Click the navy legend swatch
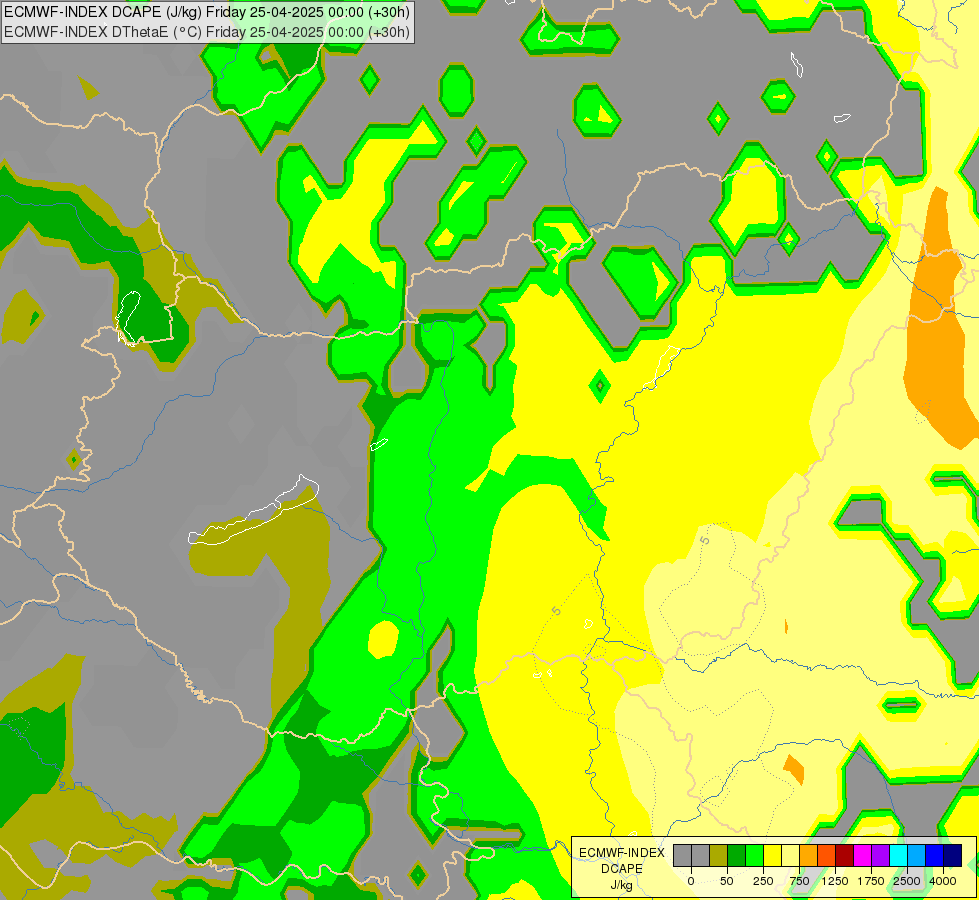This screenshot has width=979, height=900. click(953, 855)
